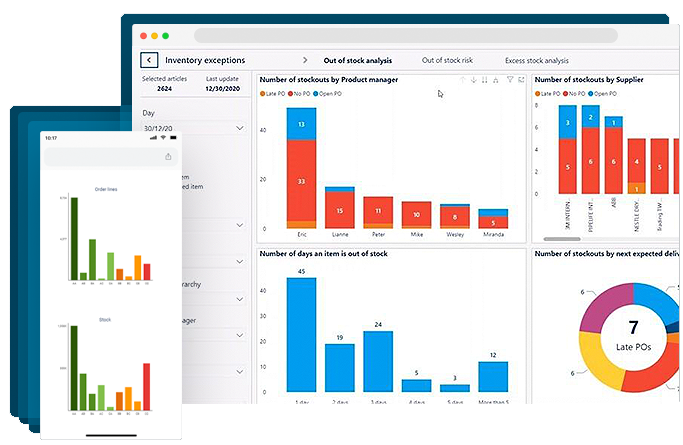Click expand hierarchy fork icon on Product manager chart

click(x=496, y=79)
